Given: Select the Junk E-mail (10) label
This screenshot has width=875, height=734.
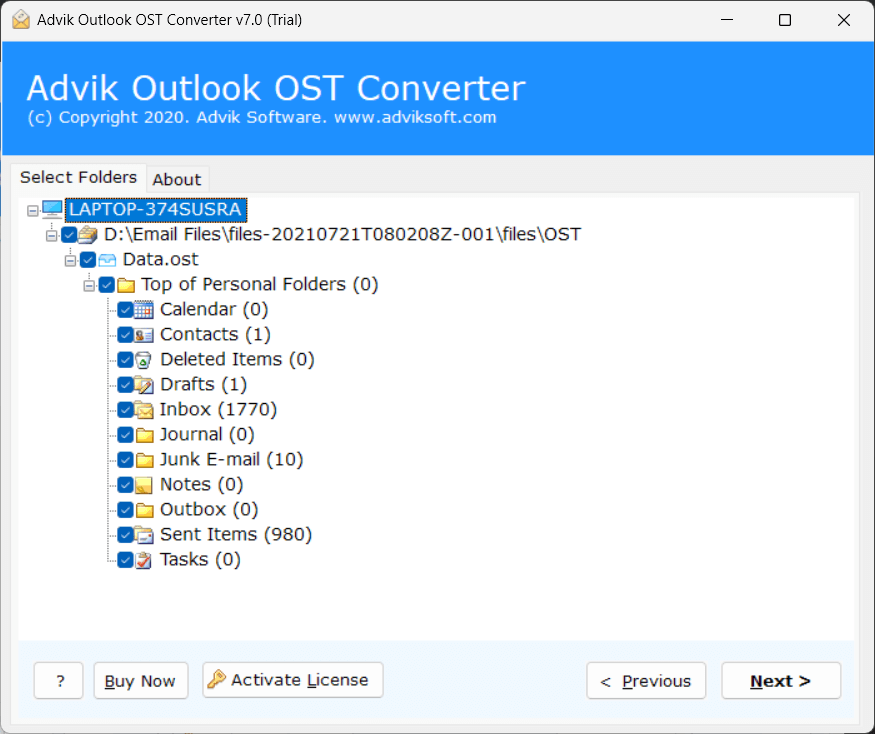Looking at the screenshot, I should point(232,460).
